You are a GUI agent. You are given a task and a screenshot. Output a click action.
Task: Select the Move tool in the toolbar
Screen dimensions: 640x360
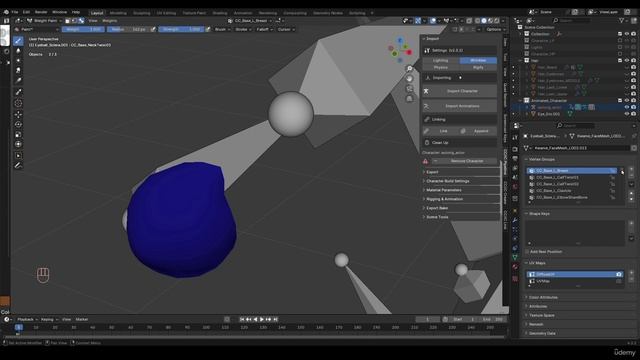pyautogui.click(x=18, y=114)
